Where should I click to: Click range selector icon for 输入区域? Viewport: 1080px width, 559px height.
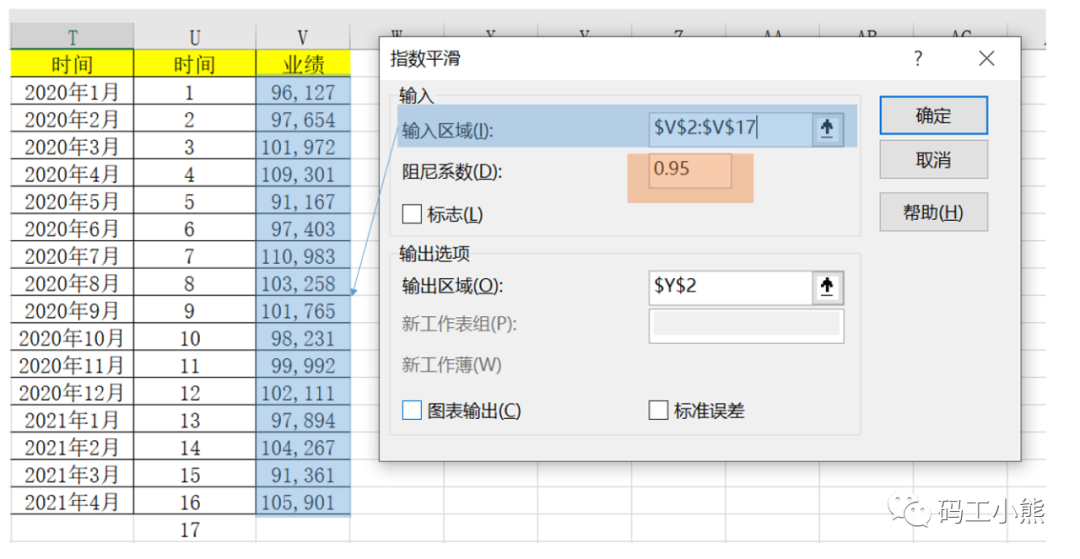pyautogui.click(x=827, y=128)
